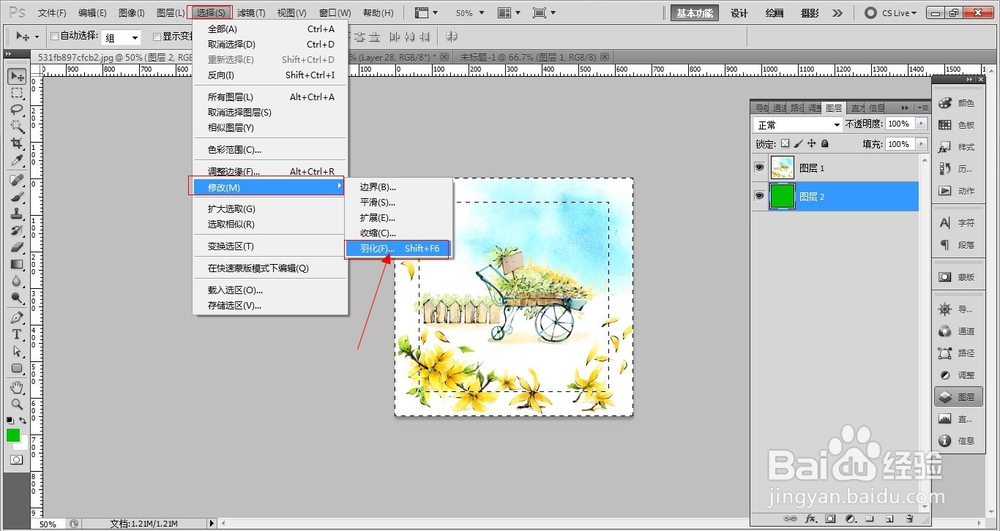
Task: Toggle 显示变换 show transform controls checkbox
Action: point(157,36)
